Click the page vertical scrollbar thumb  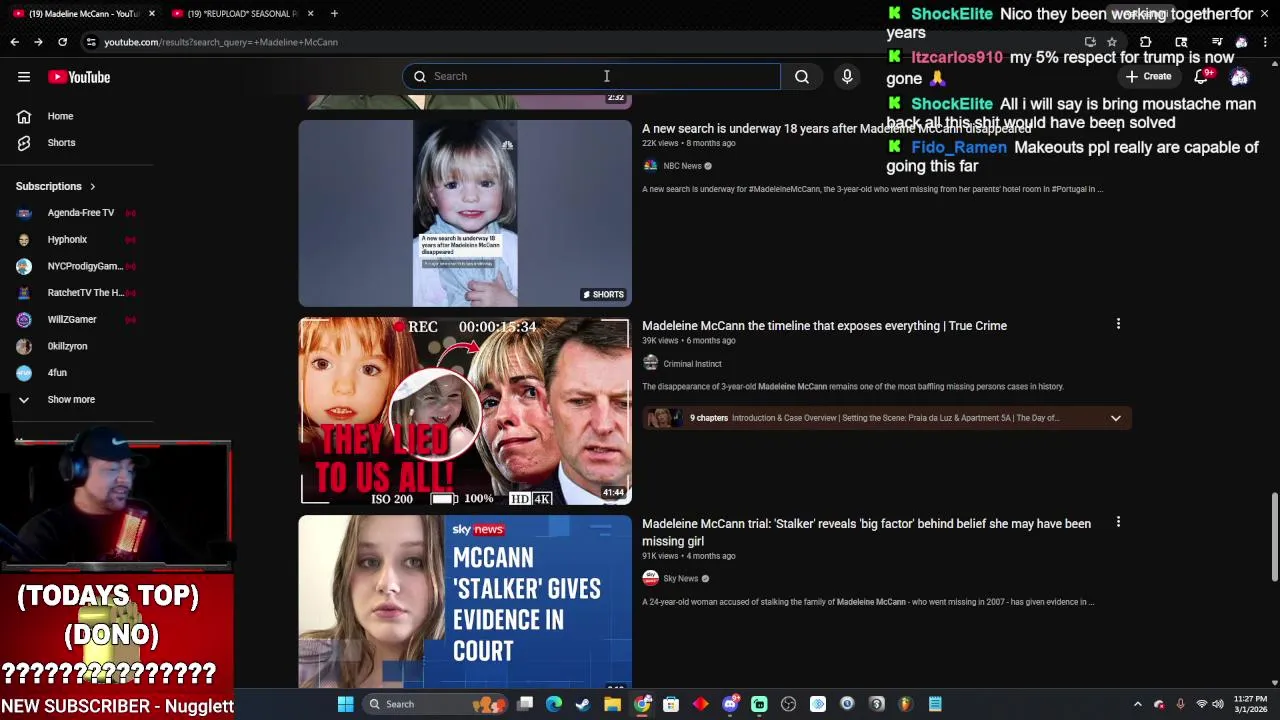click(1274, 536)
